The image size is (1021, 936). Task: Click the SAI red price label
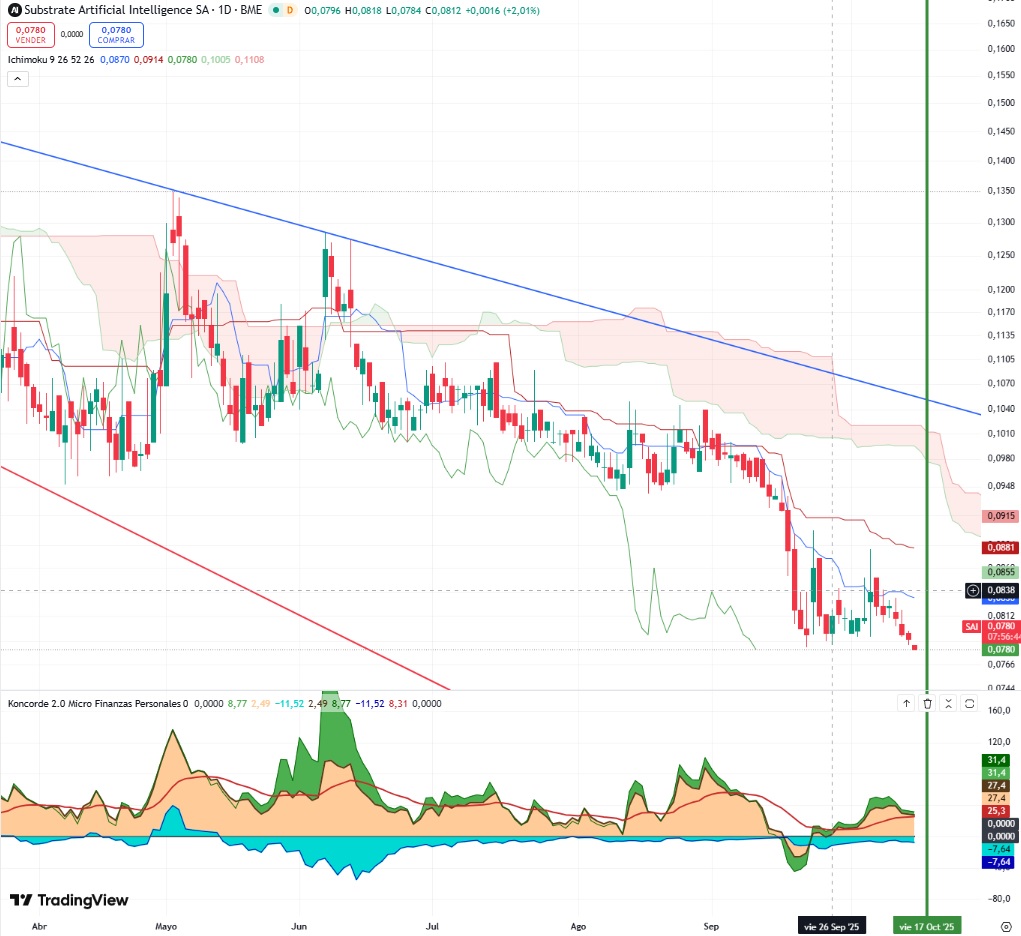972,627
